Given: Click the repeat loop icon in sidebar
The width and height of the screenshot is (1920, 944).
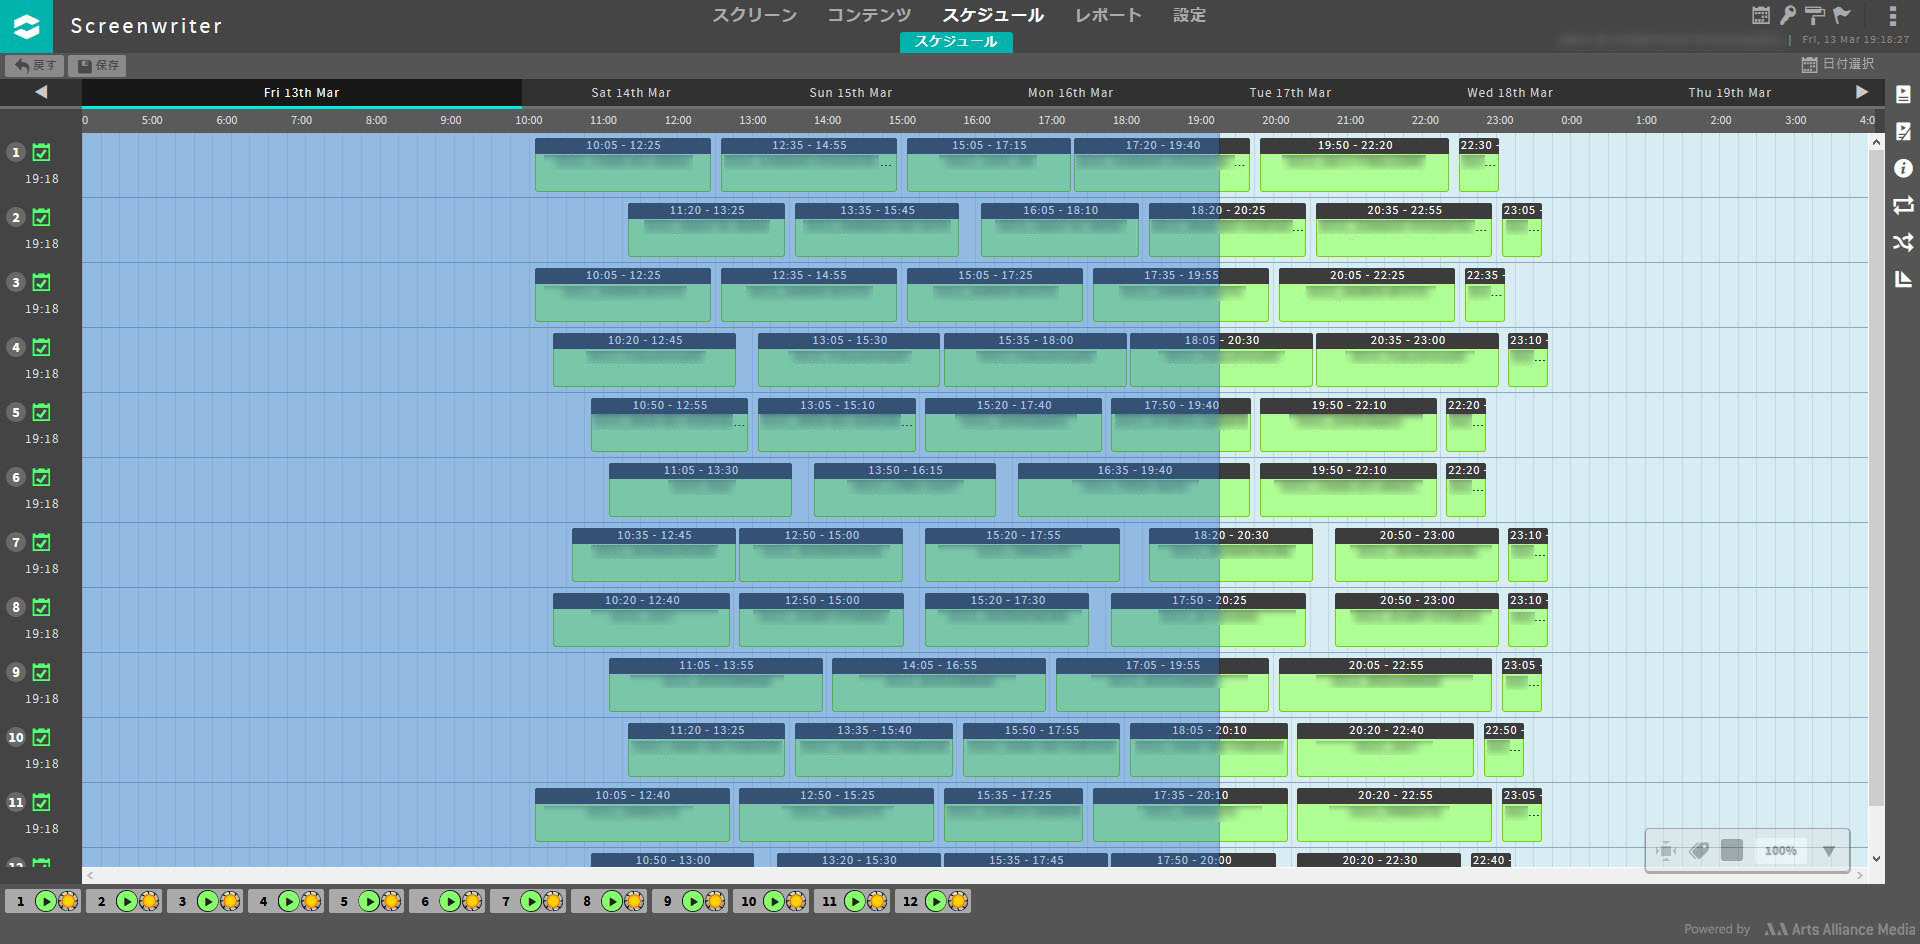Looking at the screenshot, I should point(1903,205).
